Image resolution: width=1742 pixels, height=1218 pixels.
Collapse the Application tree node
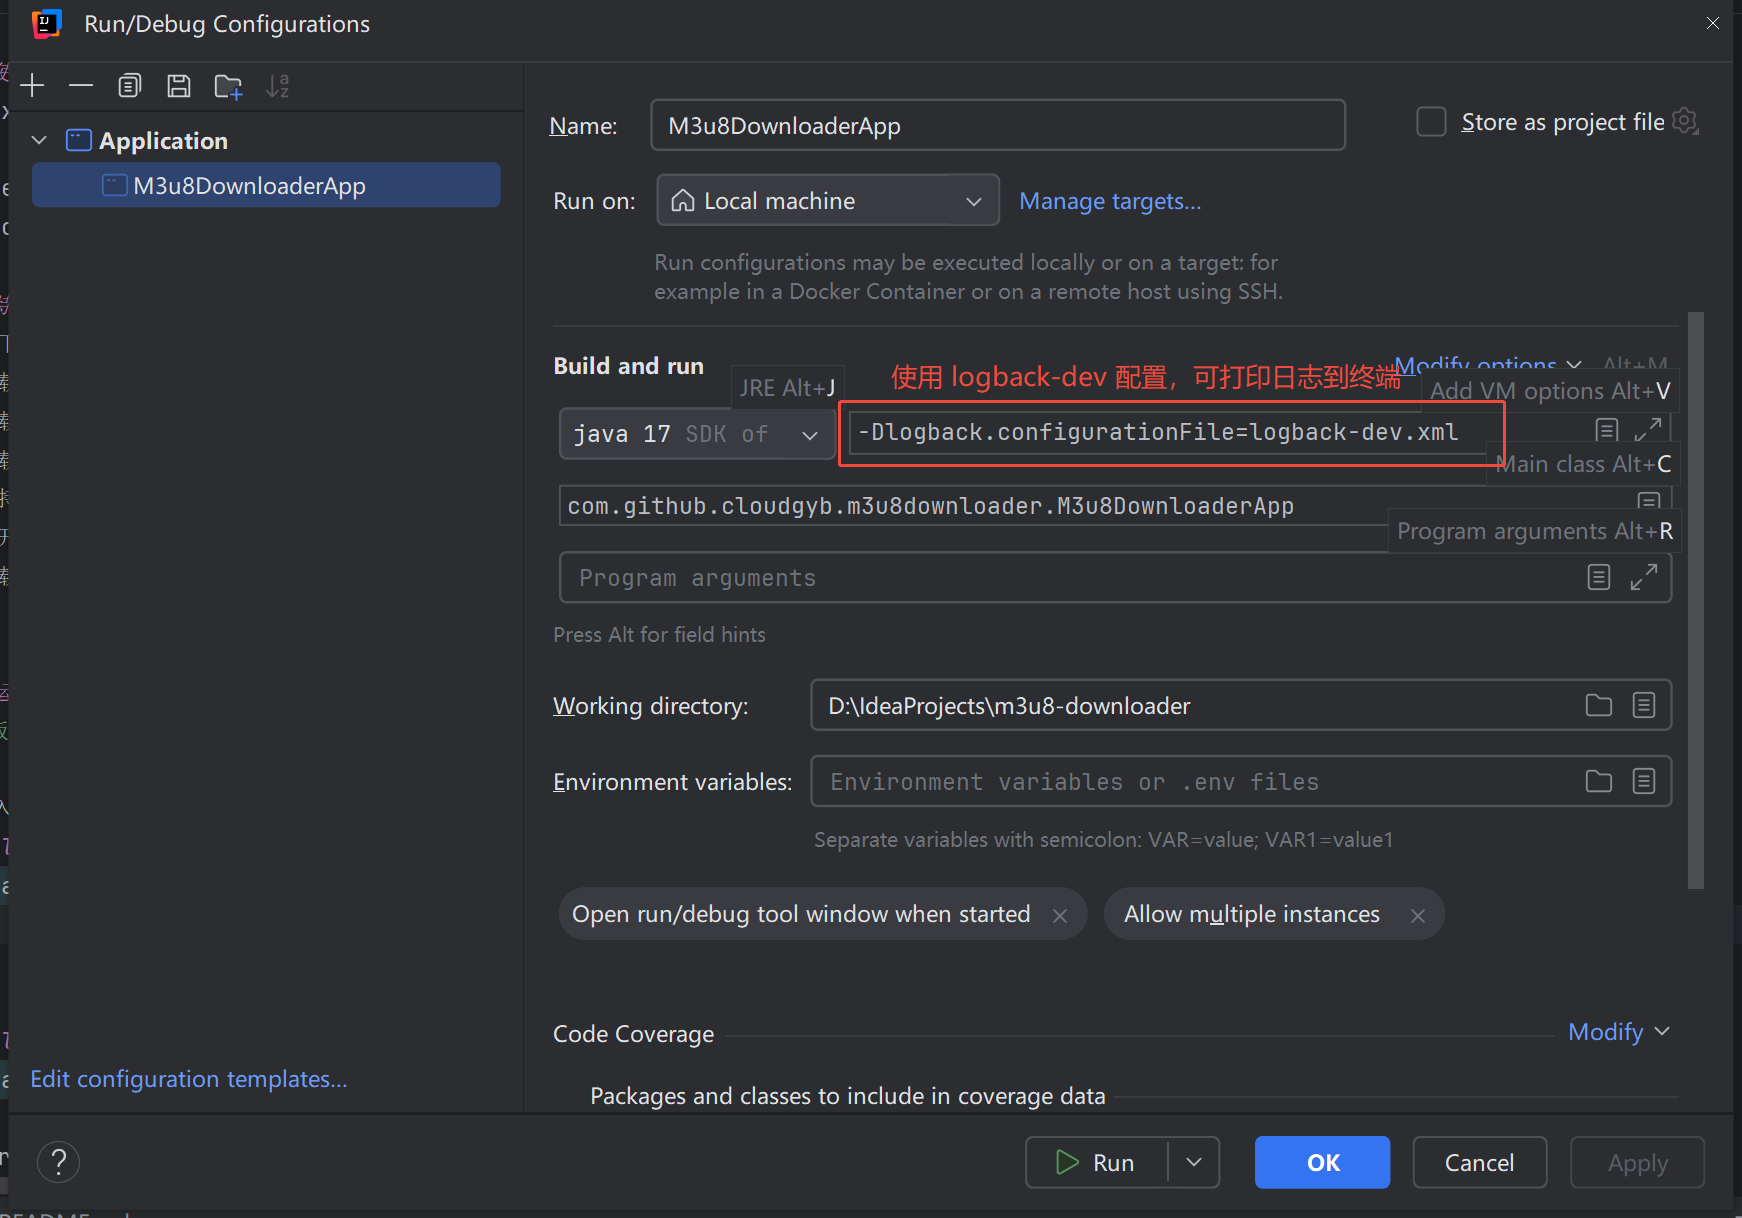pos(40,141)
